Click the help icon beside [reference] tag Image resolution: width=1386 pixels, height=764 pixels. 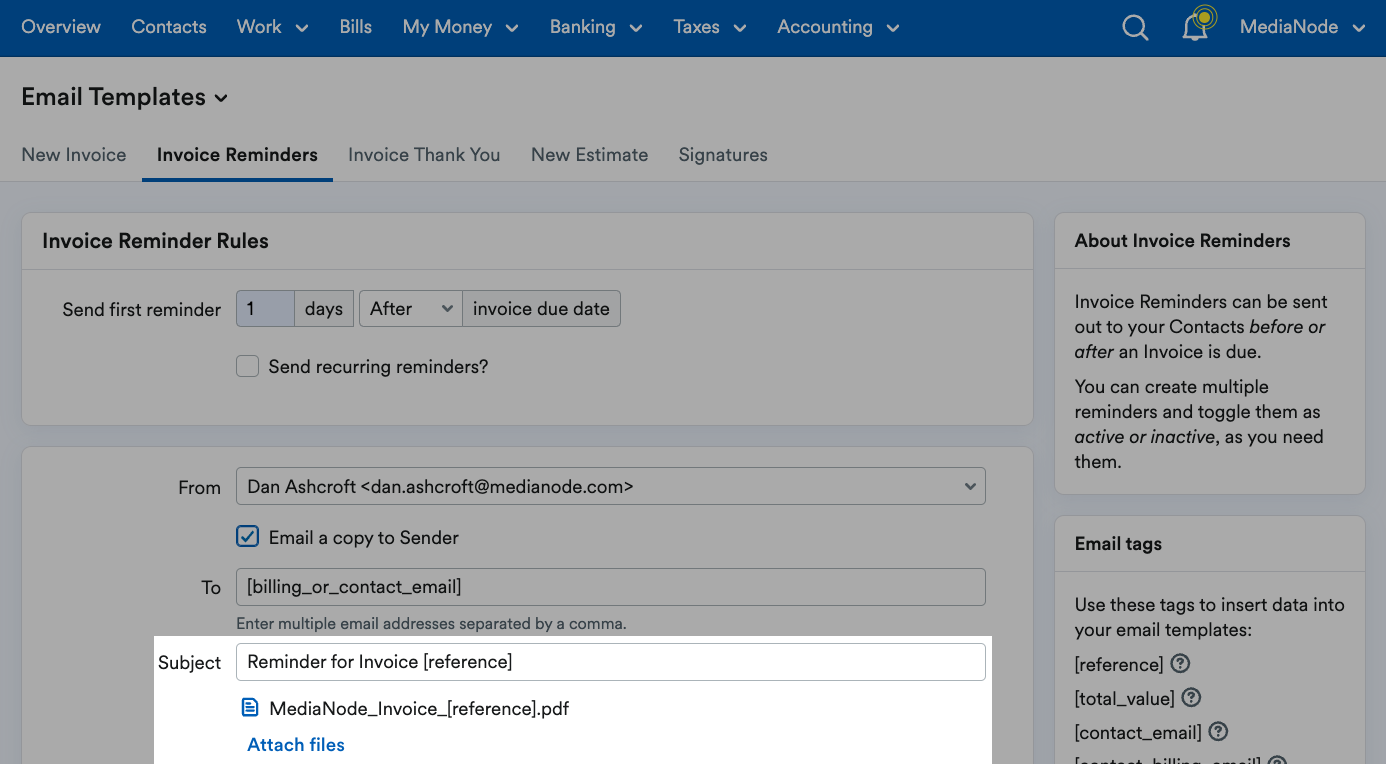1180,664
